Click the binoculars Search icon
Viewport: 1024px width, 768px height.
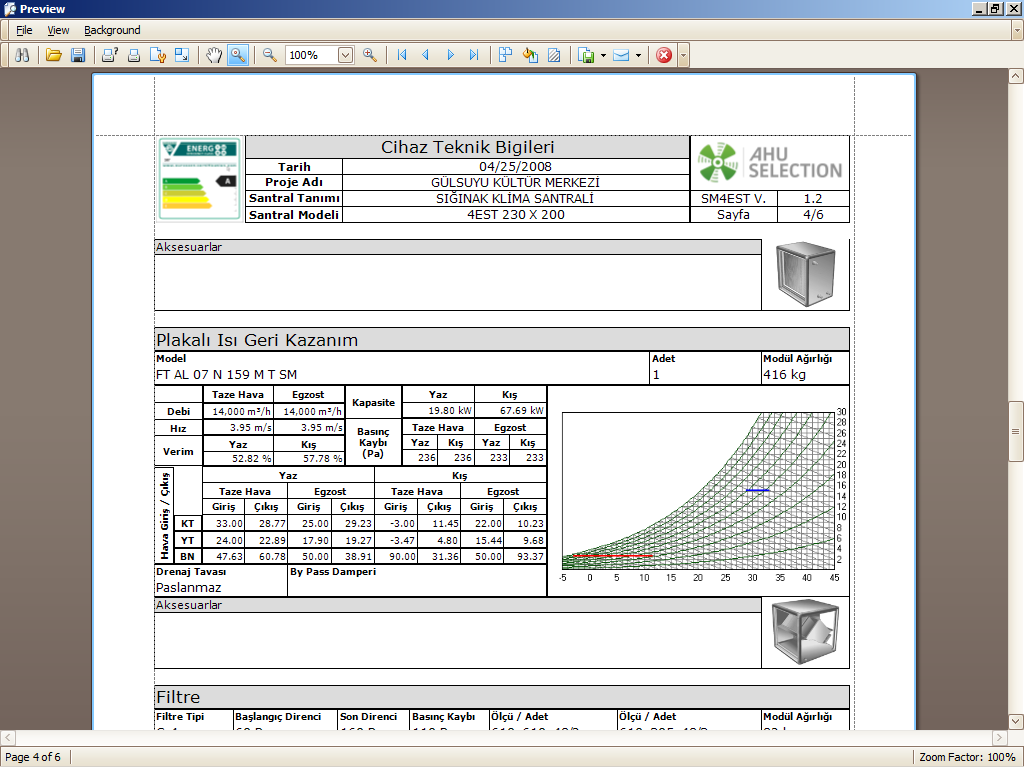pyautogui.click(x=22, y=55)
